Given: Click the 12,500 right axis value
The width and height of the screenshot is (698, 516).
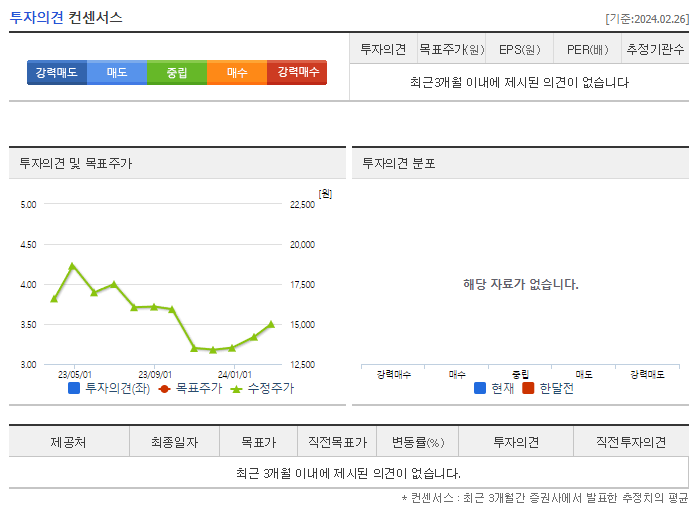Looking at the screenshot, I should (303, 365).
